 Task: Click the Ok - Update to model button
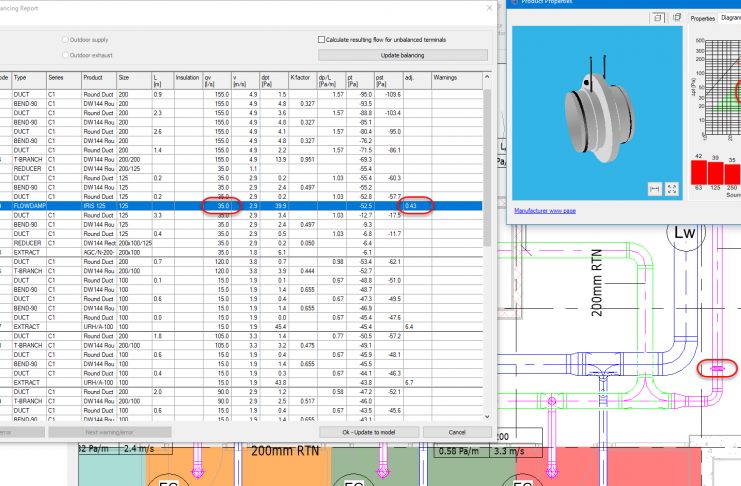click(371, 432)
